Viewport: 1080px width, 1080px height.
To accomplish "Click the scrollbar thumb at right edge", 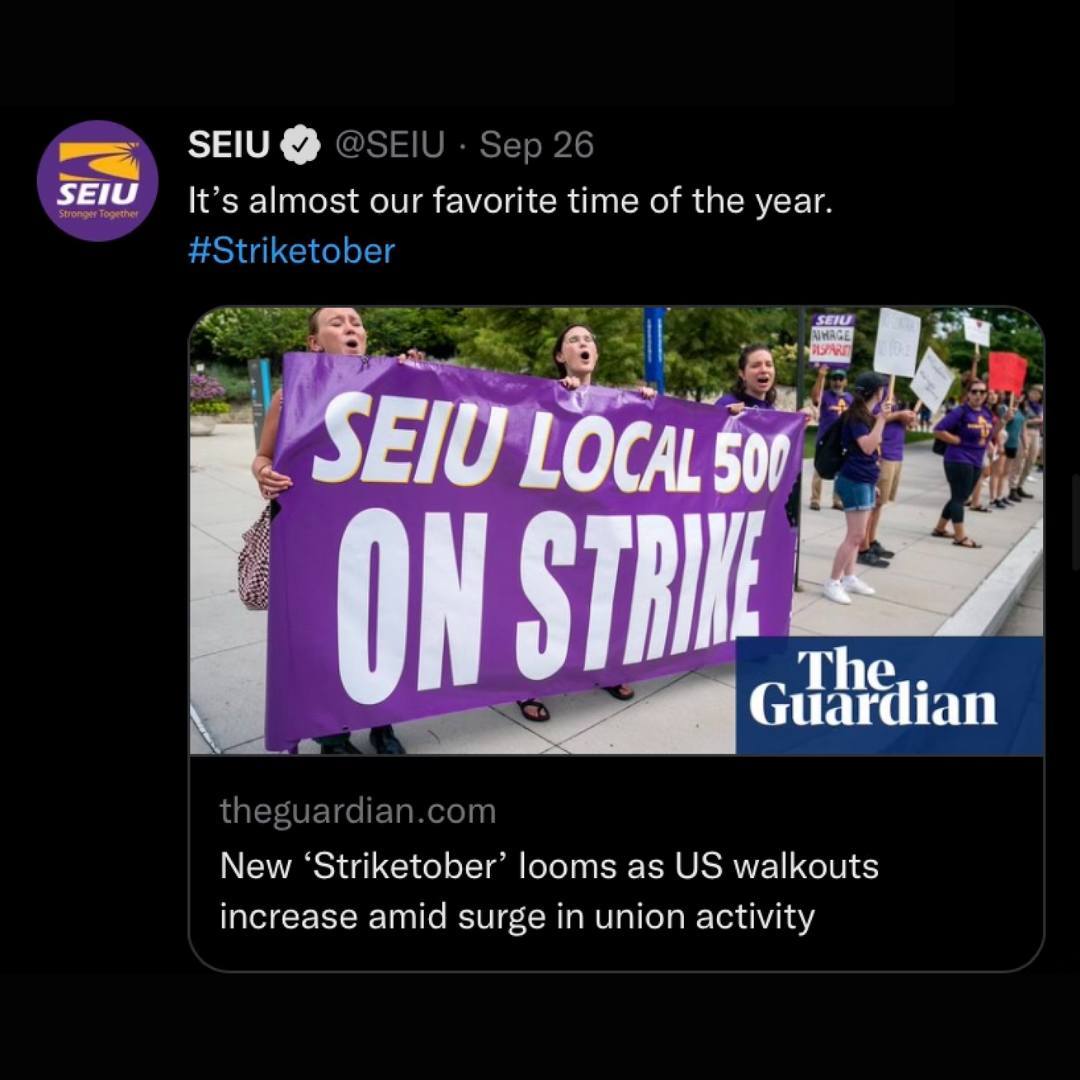I will (x=1076, y=522).
